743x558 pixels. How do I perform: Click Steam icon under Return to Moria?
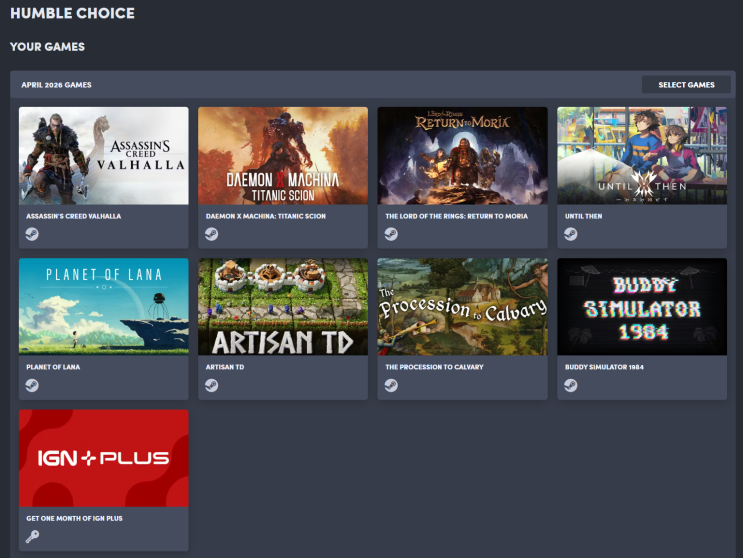click(391, 234)
